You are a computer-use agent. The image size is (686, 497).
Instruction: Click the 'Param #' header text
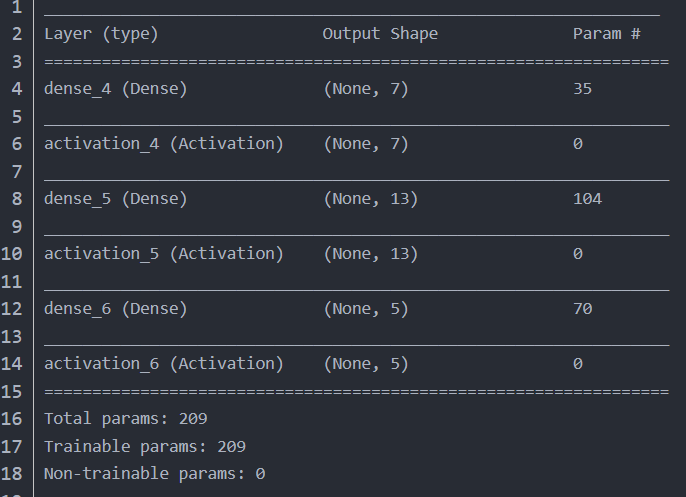(606, 34)
